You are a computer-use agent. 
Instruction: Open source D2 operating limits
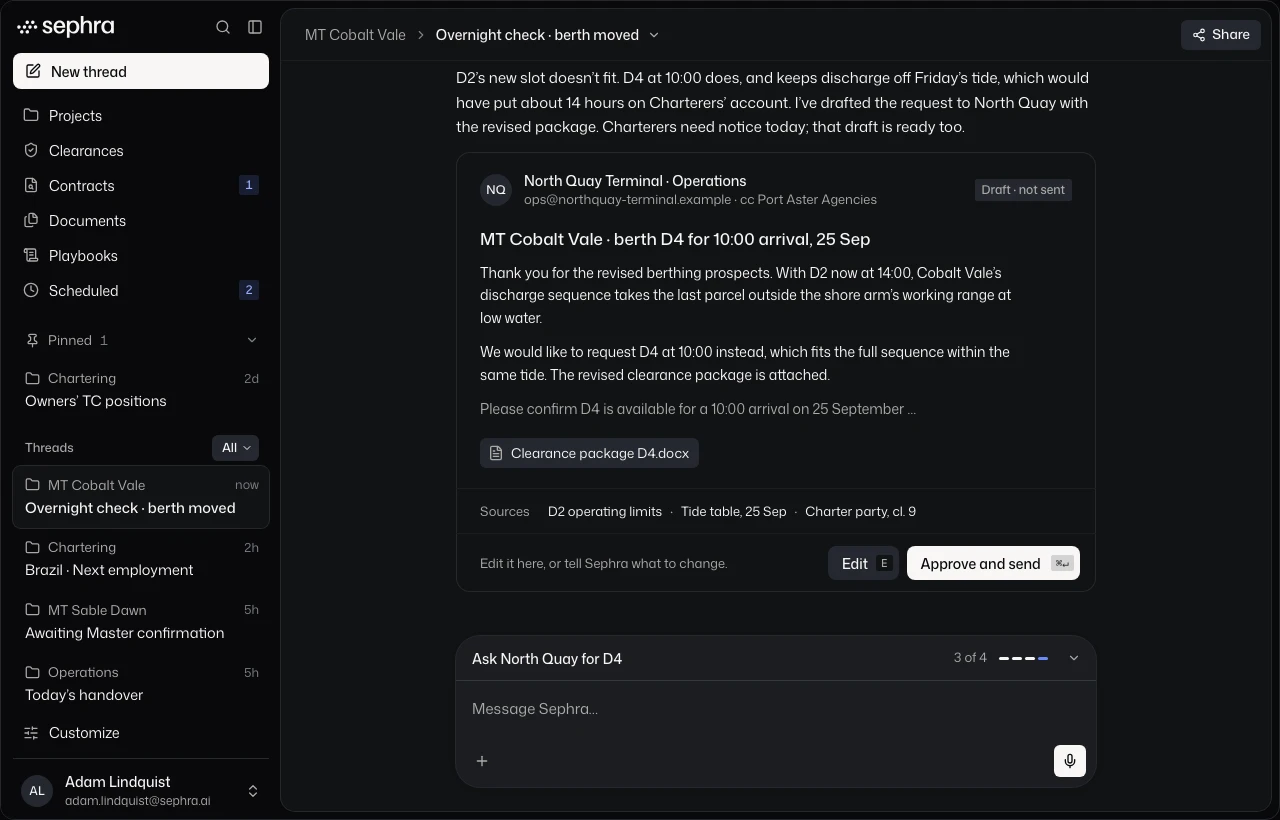click(x=605, y=512)
